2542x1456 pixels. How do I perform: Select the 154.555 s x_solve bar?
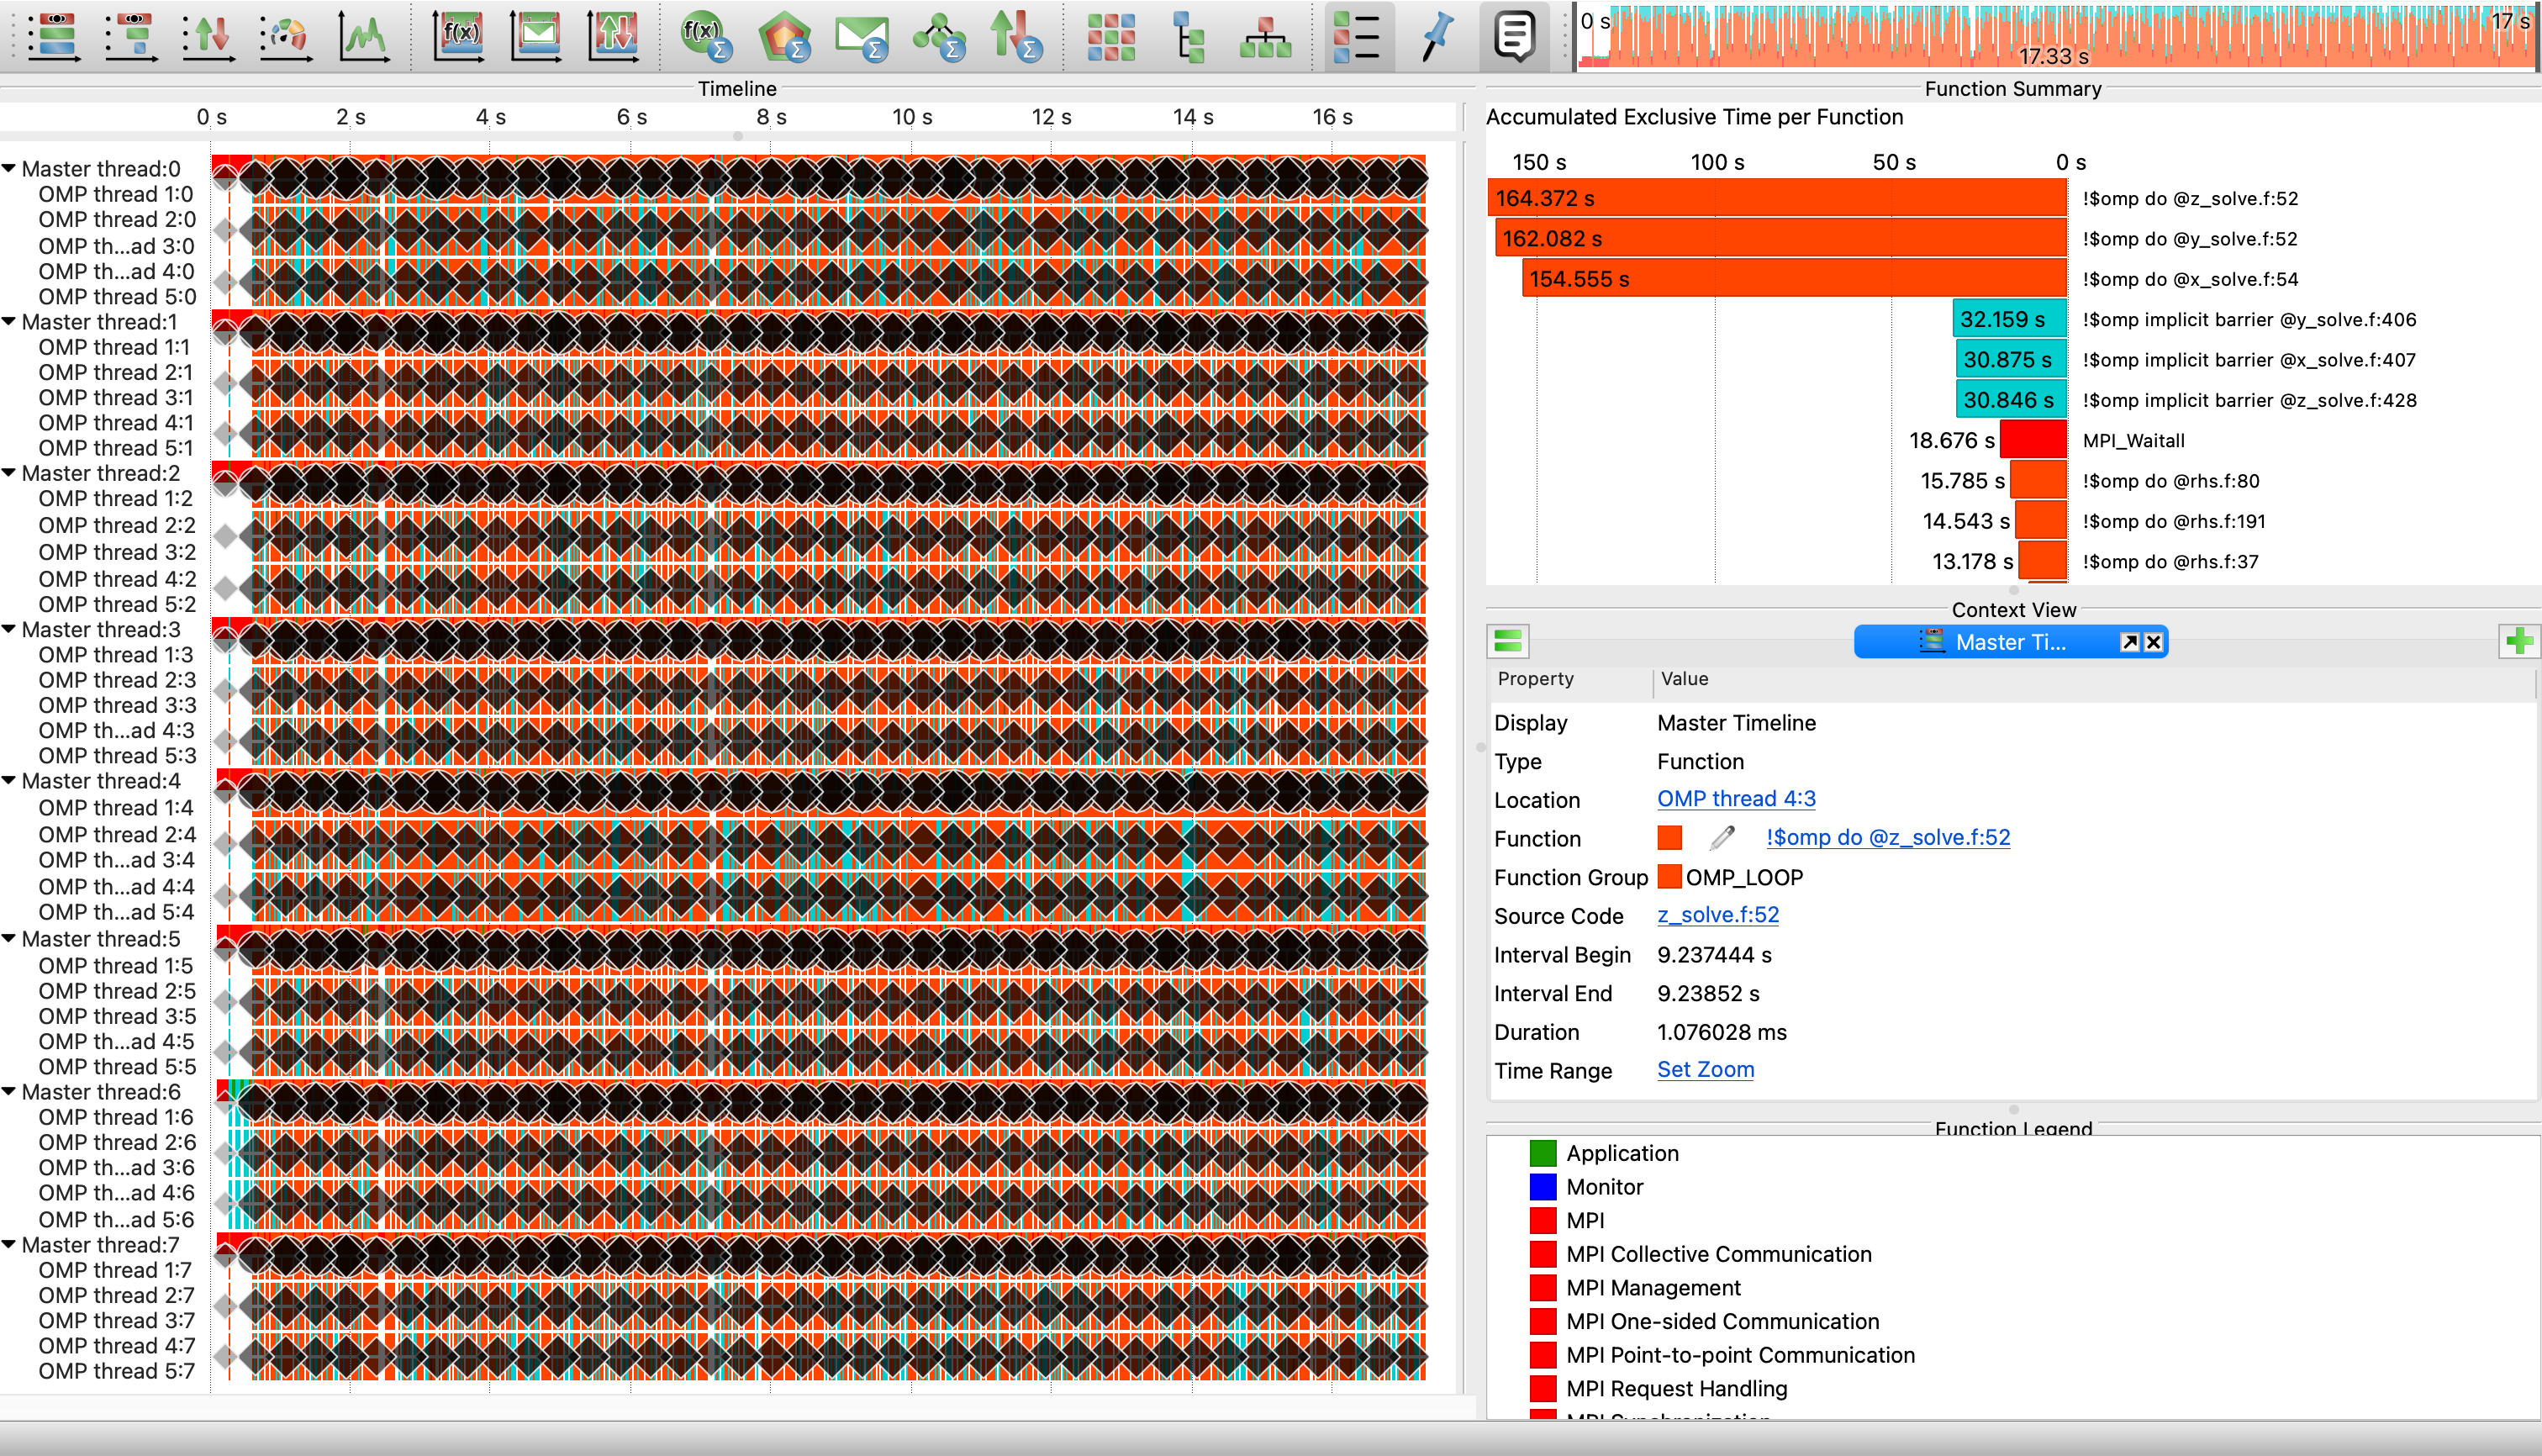click(x=1794, y=279)
